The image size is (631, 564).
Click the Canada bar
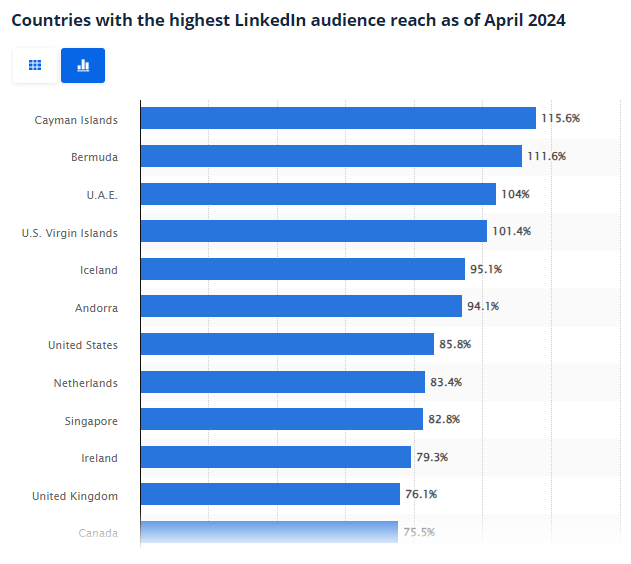[269, 532]
